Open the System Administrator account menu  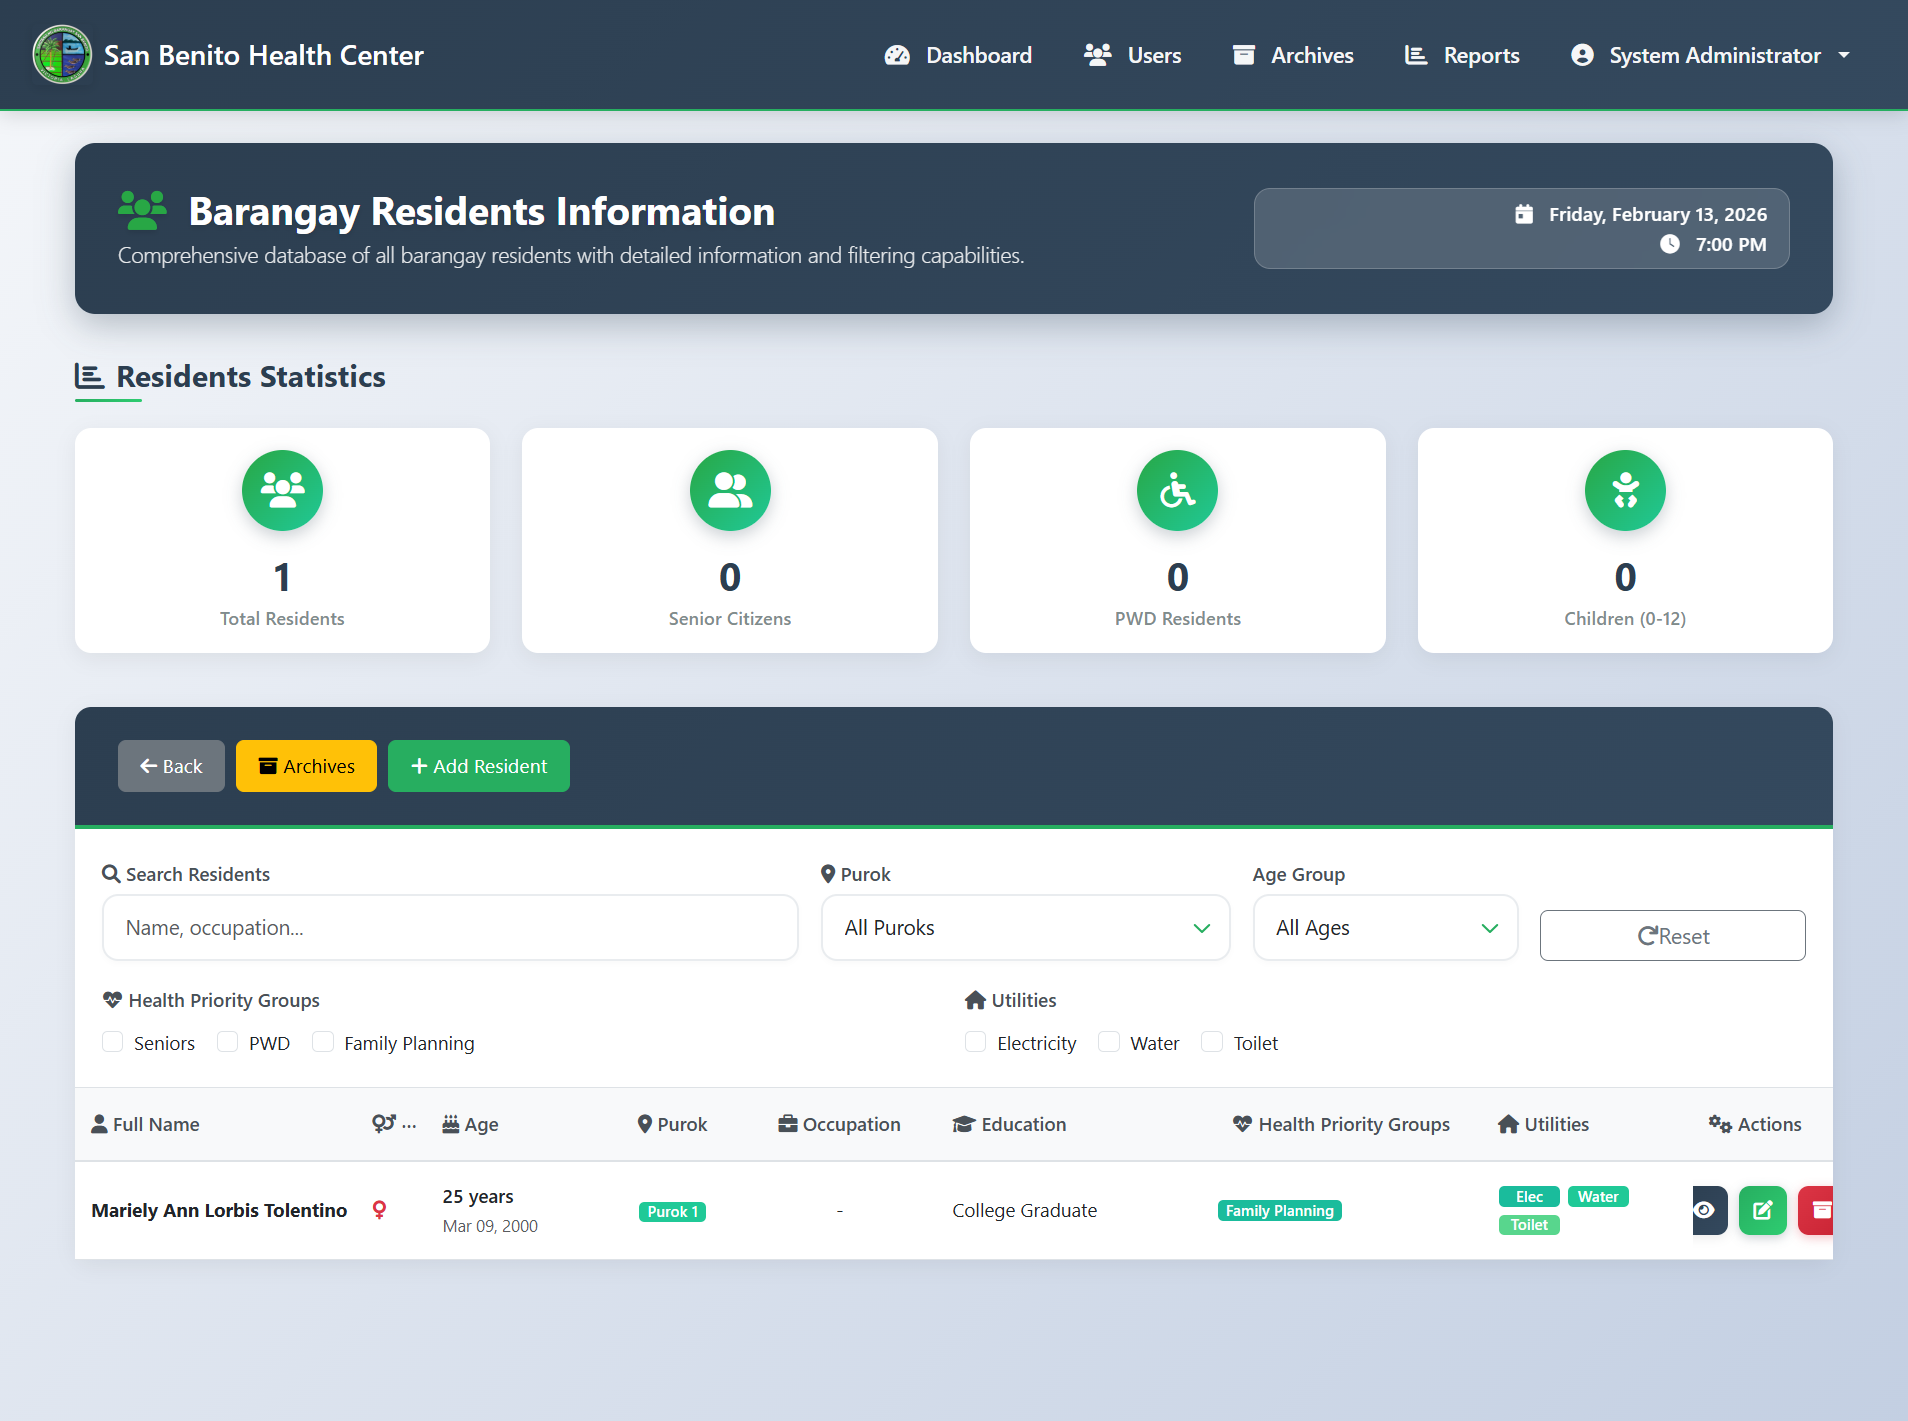[1711, 55]
